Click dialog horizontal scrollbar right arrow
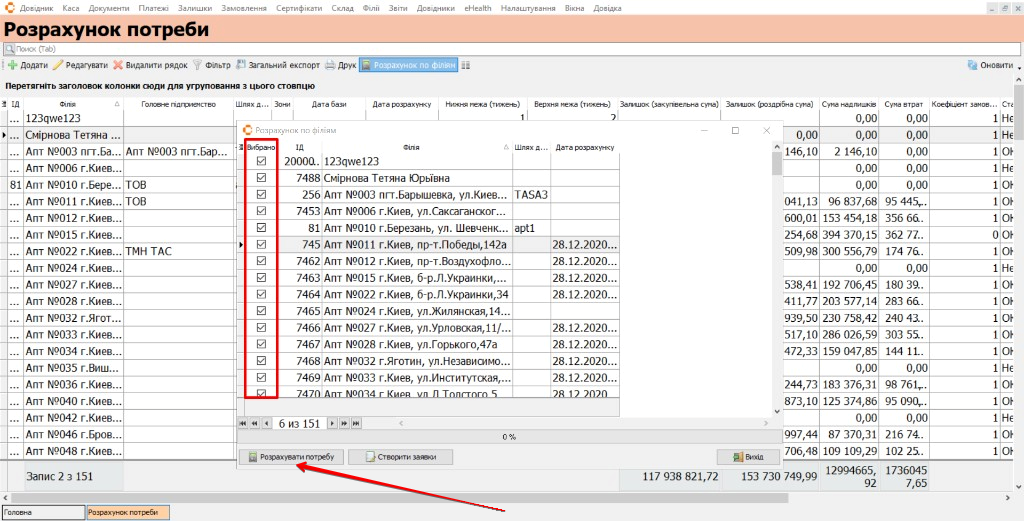1024x521 pixels. pos(767,424)
